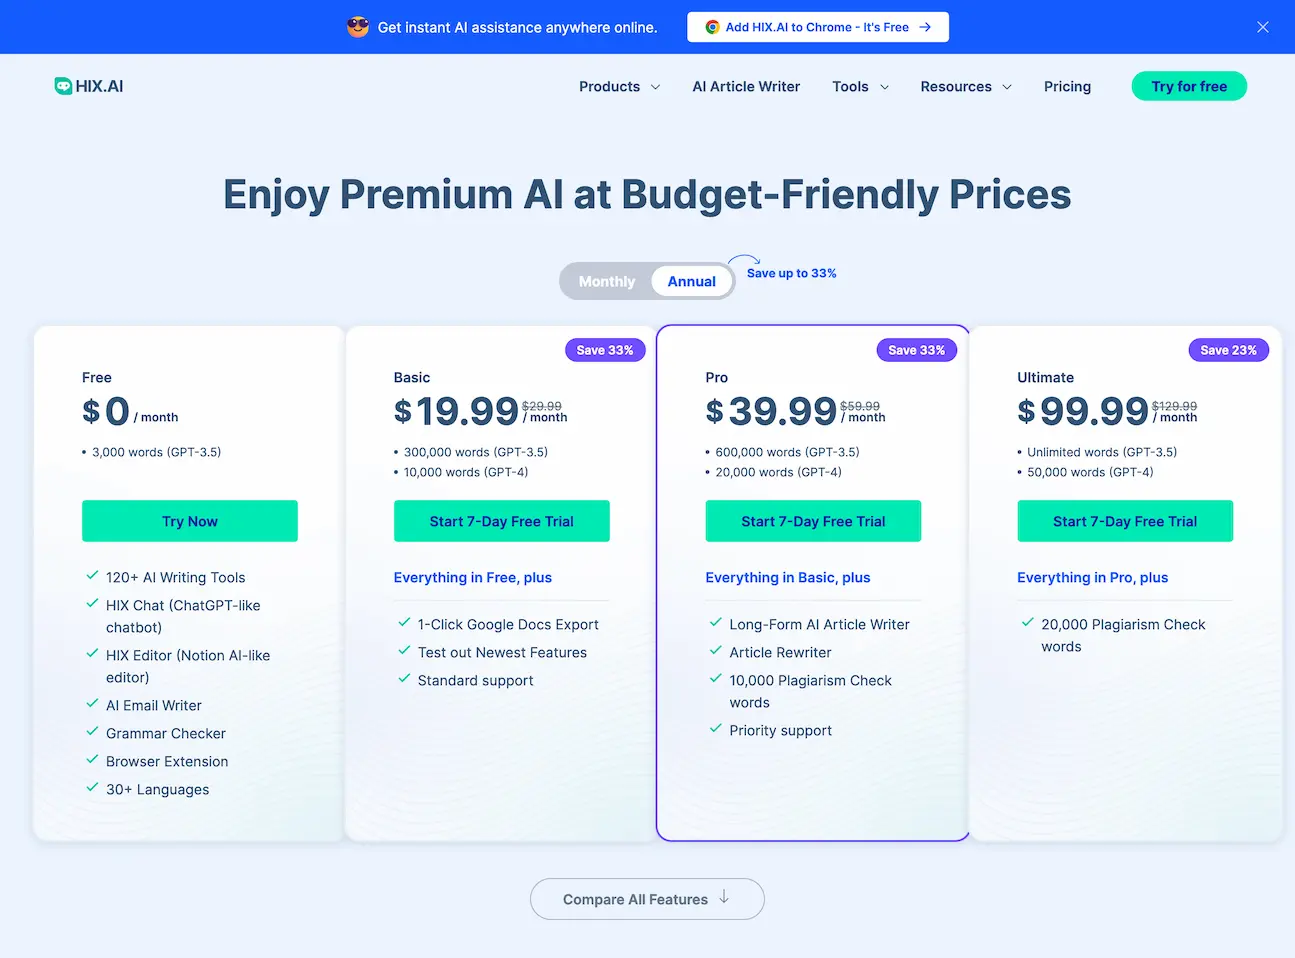Click the Chrome icon in the banner button

click(711, 27)
